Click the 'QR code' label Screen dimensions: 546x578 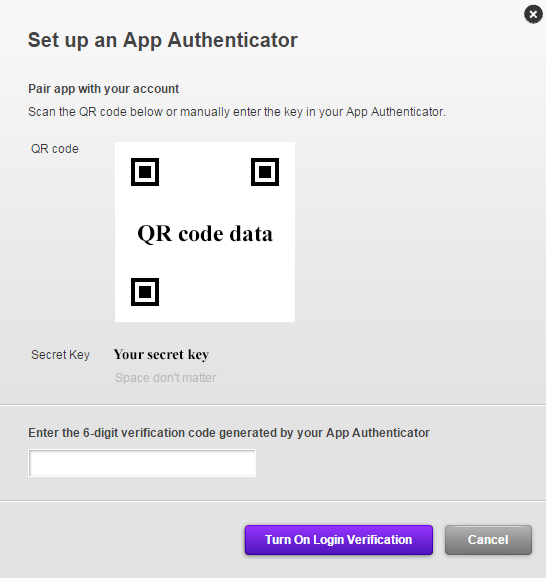point(55,149)
